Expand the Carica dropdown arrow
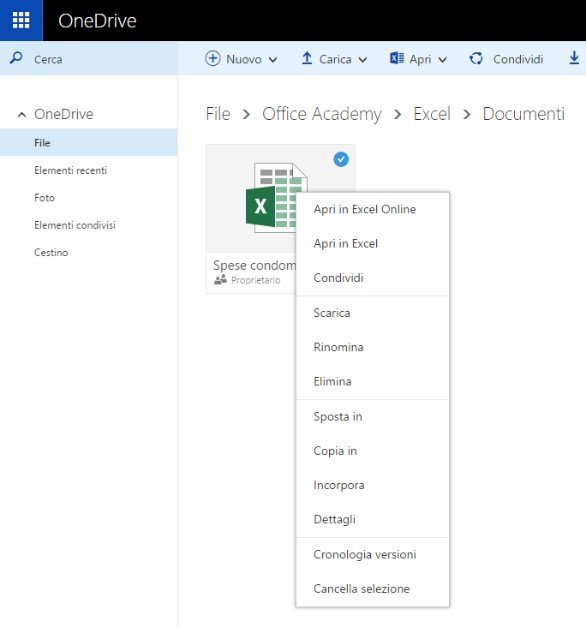 coord(362,60)
